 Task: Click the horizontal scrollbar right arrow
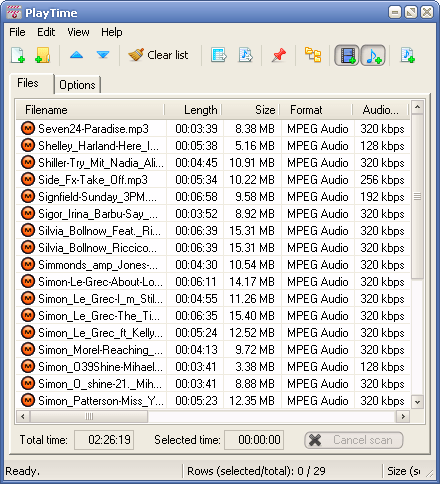click(x=403, y=416)
